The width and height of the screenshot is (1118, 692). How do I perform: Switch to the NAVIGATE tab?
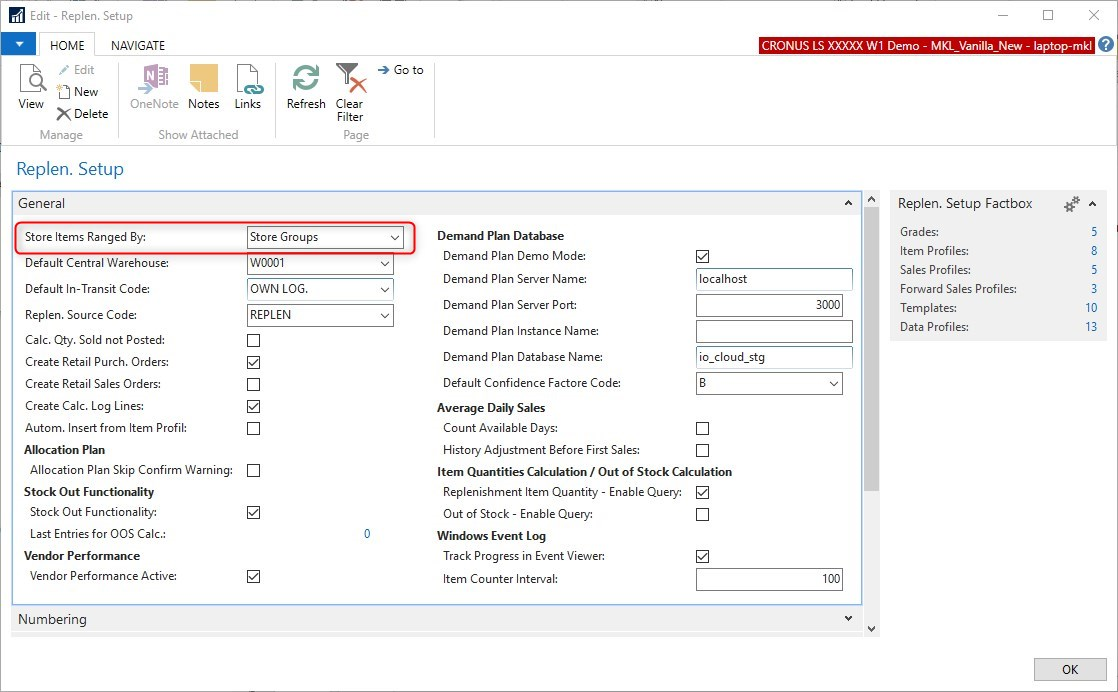click(138, 45)
